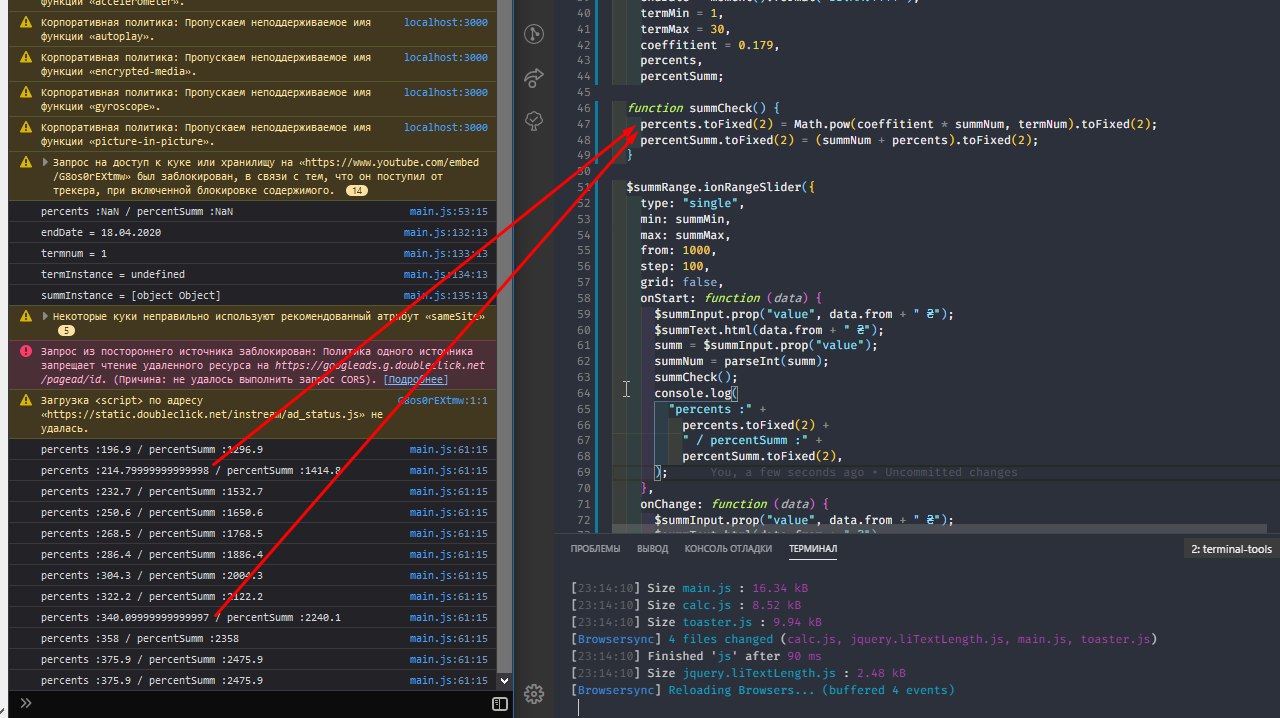
Task: Open the G8os0rEXtmw:1:1 source link
Action: click(443, 400)
